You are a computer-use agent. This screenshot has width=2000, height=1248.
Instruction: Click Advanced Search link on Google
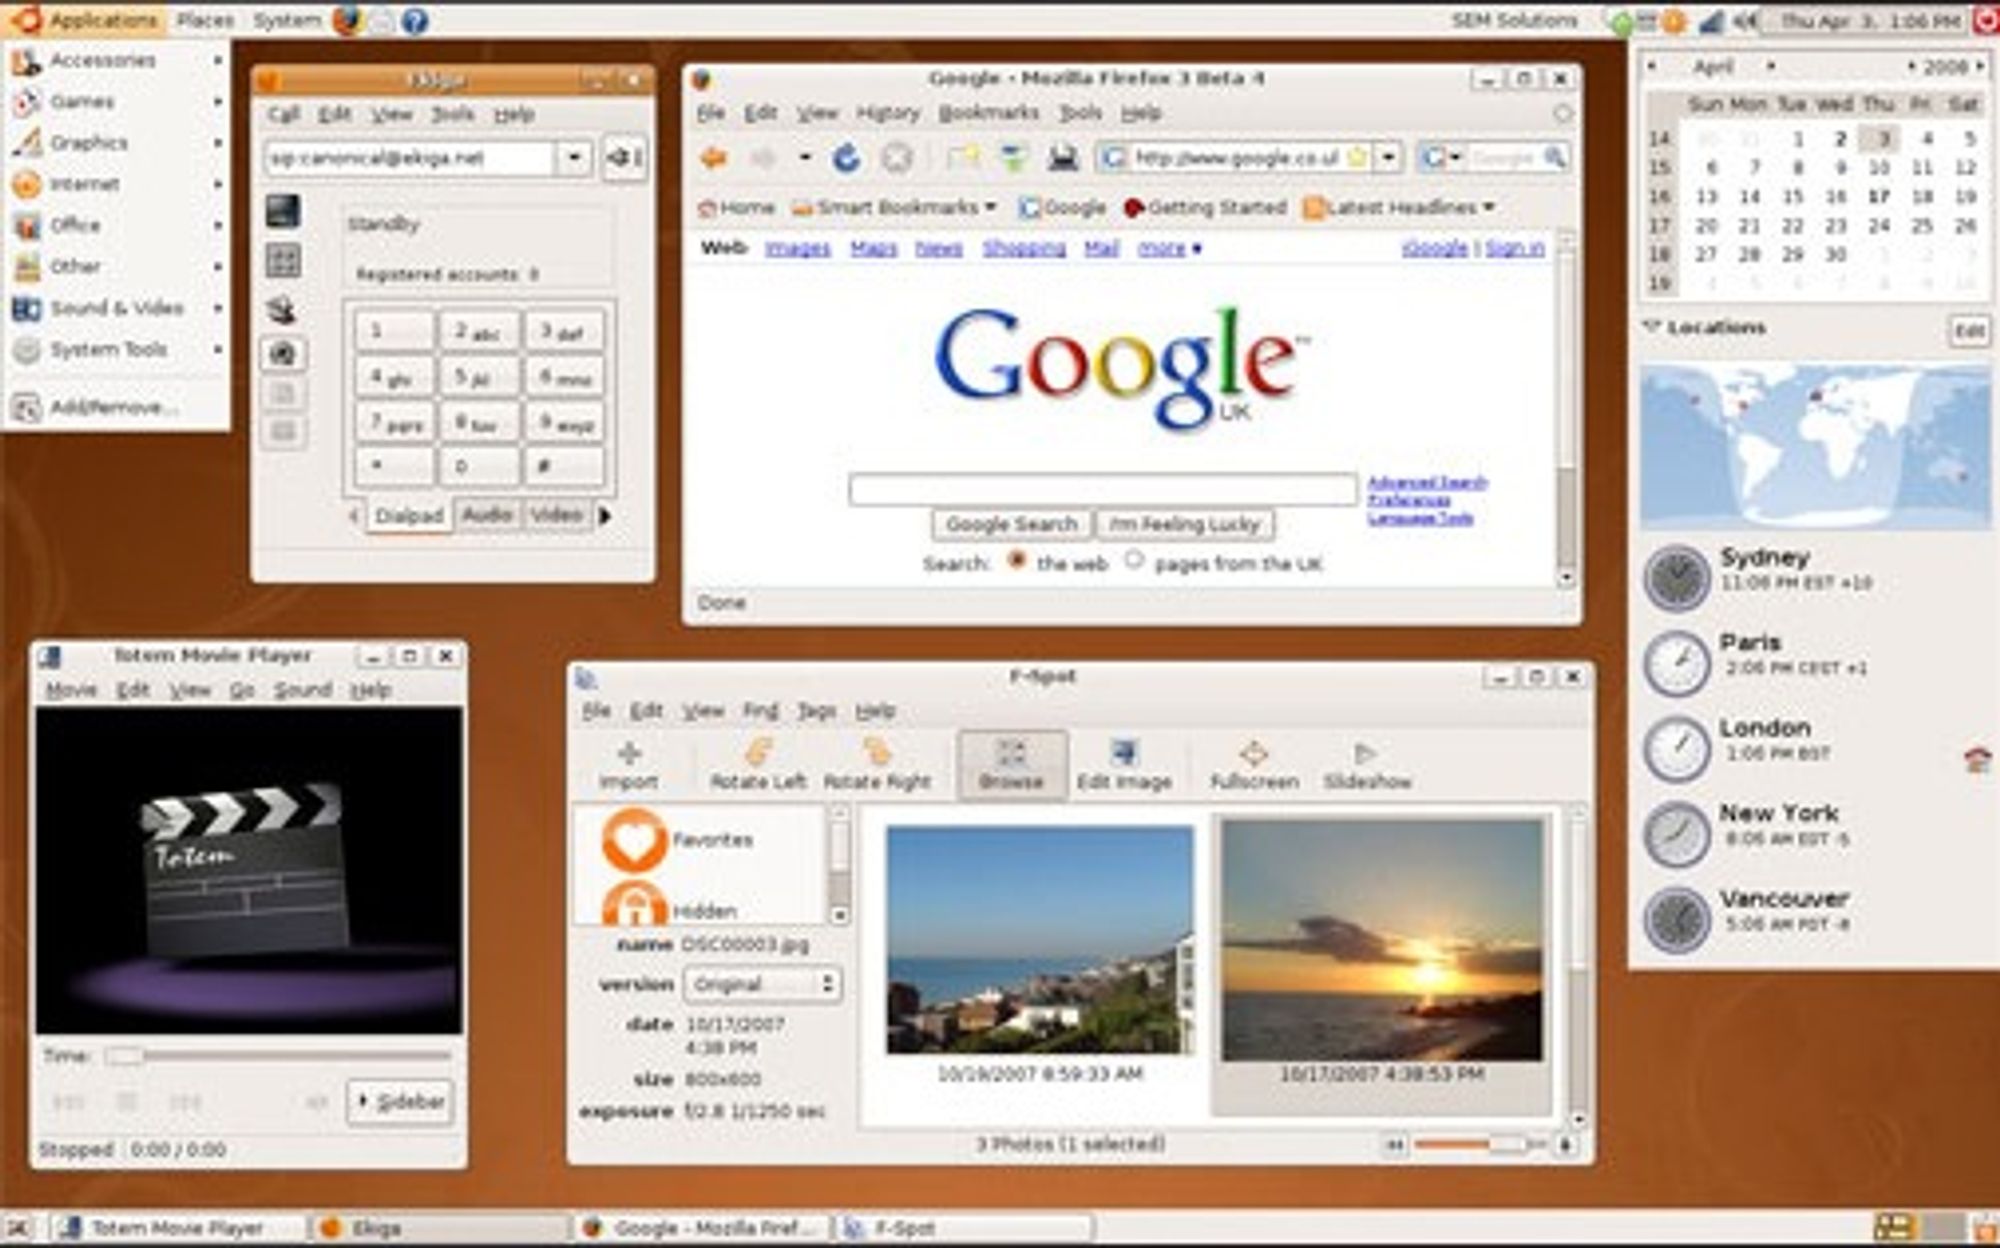(1427, 483)
